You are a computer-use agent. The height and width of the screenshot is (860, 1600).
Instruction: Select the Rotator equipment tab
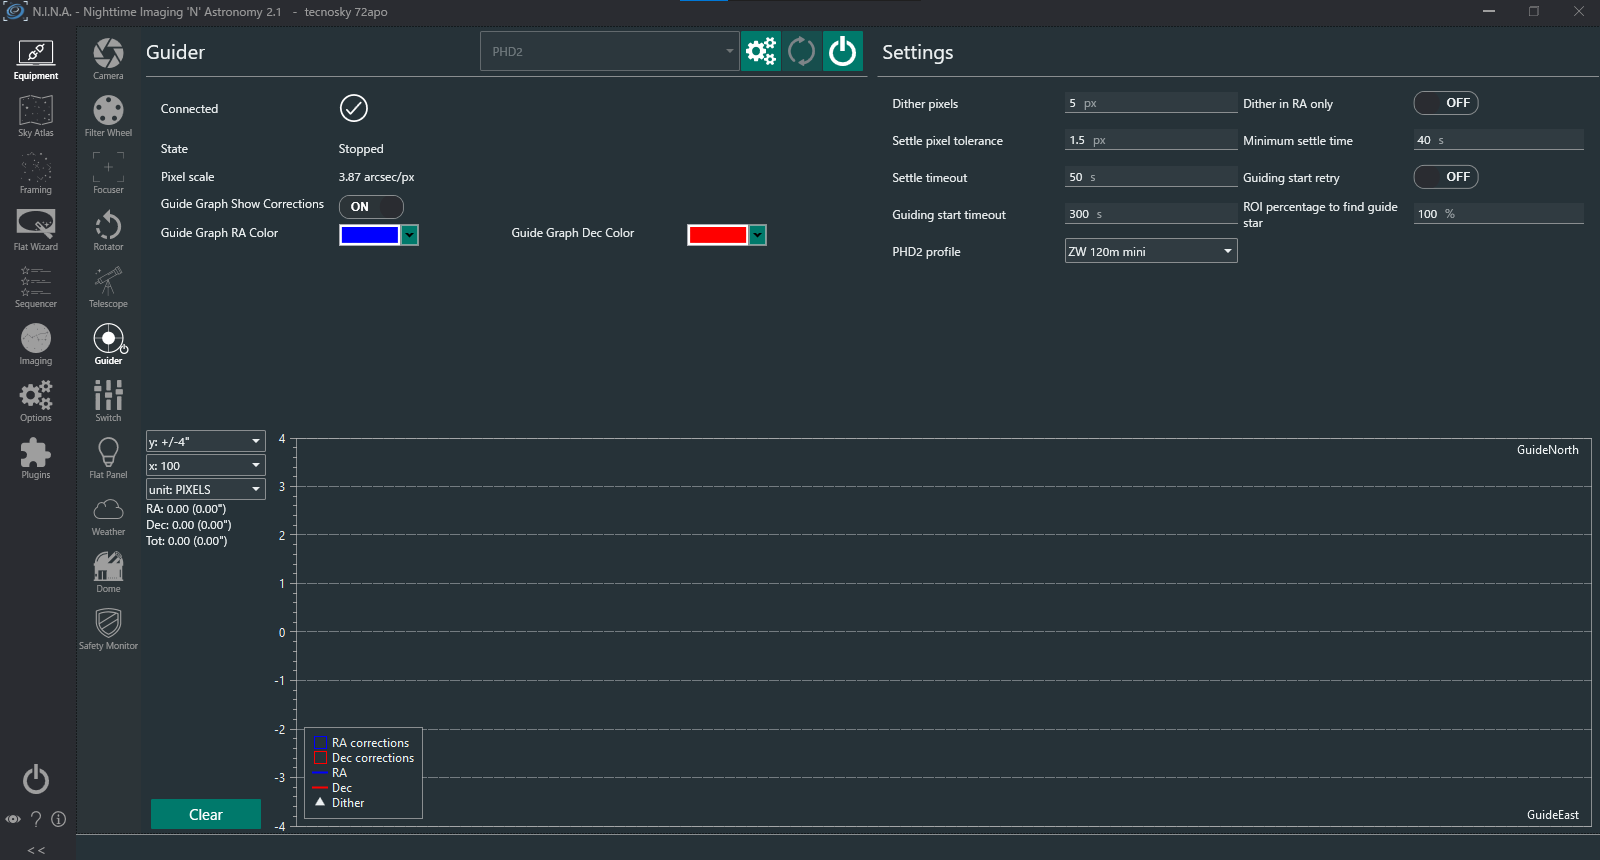pyautogui.click(x=108, y=231)
